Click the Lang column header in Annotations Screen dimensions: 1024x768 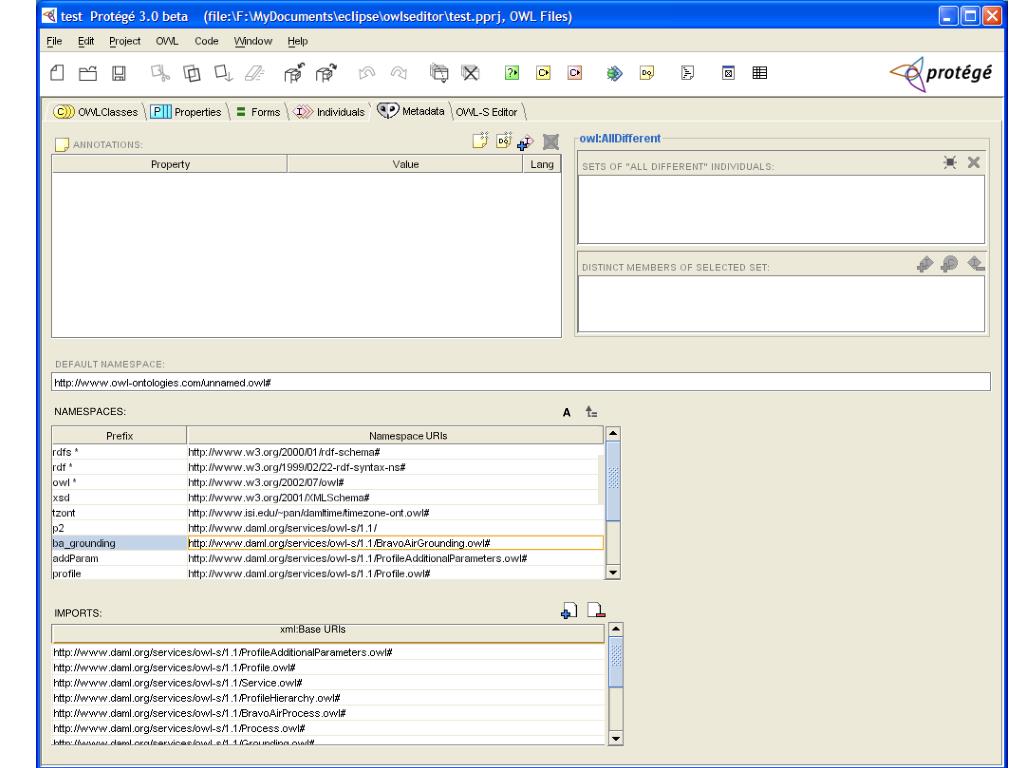[542, 164]
